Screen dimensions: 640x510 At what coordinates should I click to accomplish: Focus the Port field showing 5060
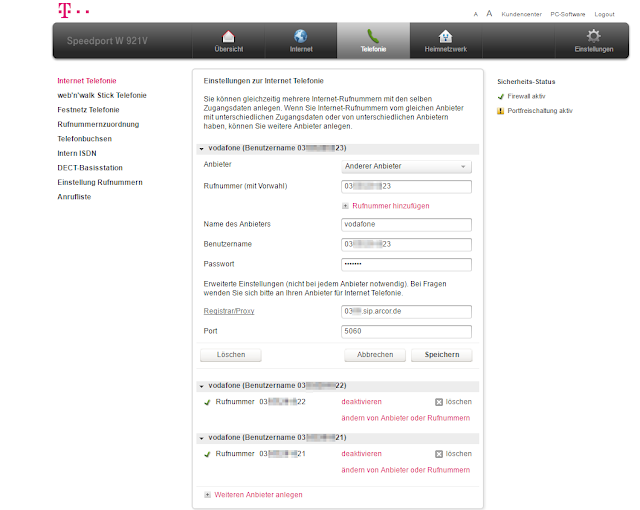406,331
